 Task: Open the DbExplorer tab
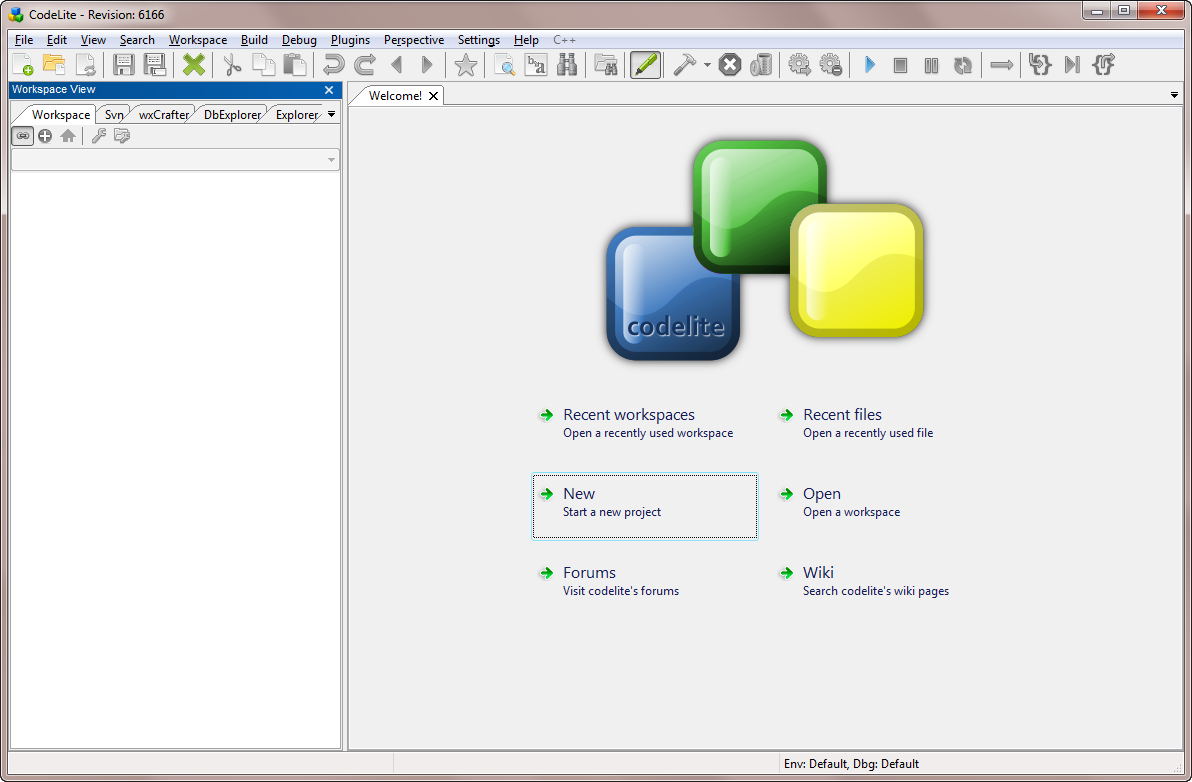point(232,115)
